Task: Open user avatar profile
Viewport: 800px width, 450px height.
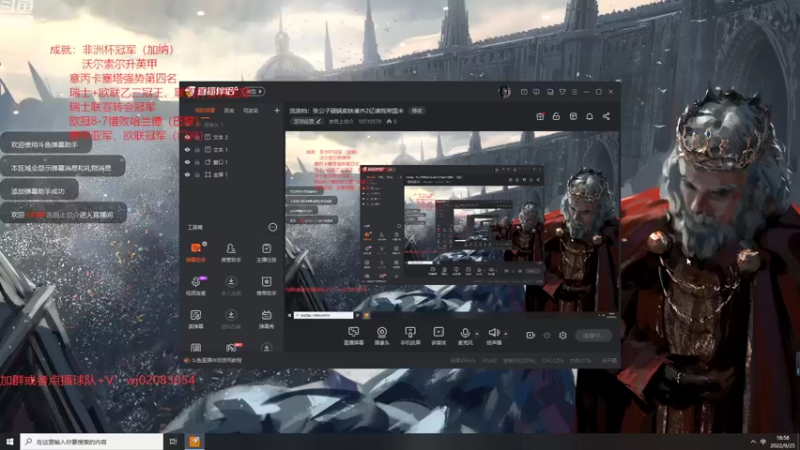Action: (505, 92)
